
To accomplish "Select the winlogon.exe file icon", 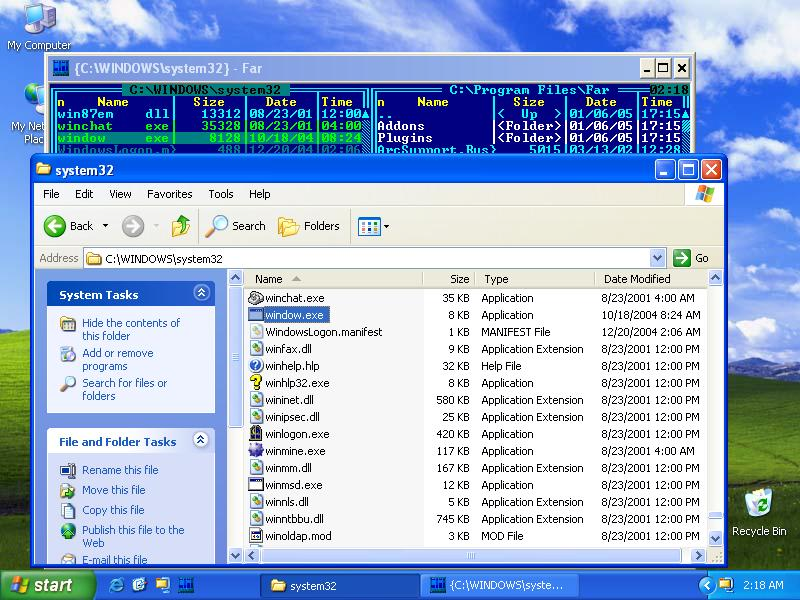I will (256, 434).
